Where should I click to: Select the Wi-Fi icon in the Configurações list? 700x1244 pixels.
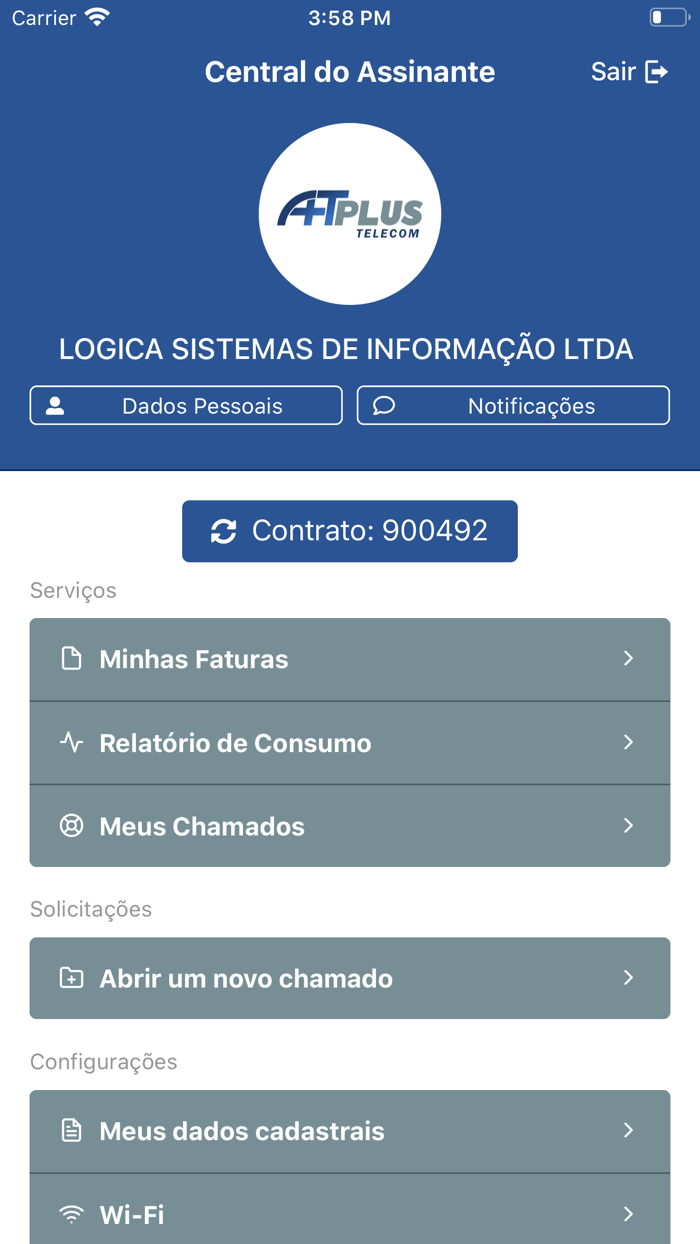click(70, 1214)
